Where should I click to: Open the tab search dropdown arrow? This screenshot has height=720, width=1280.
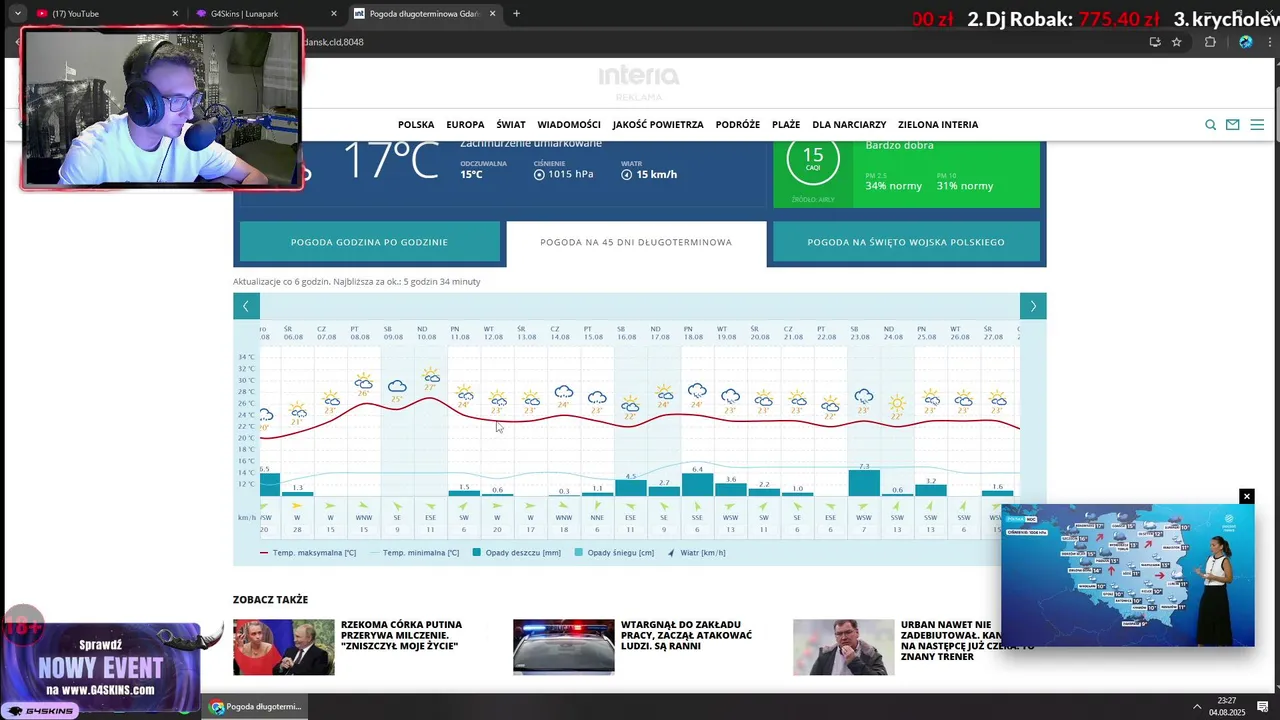[17, 14]
